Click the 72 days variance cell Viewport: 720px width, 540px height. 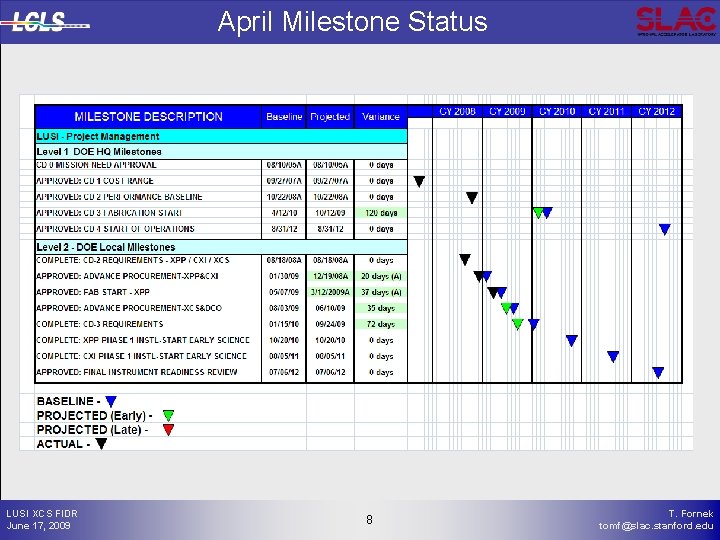point(381,324)
